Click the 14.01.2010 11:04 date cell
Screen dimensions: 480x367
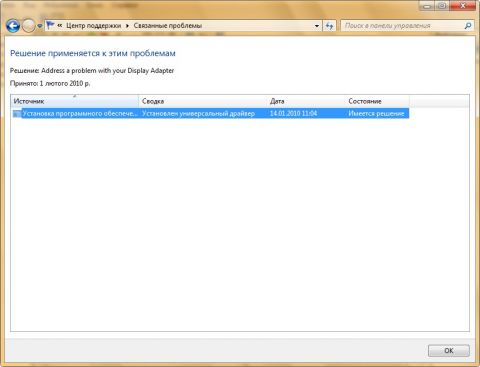point(293,113)
